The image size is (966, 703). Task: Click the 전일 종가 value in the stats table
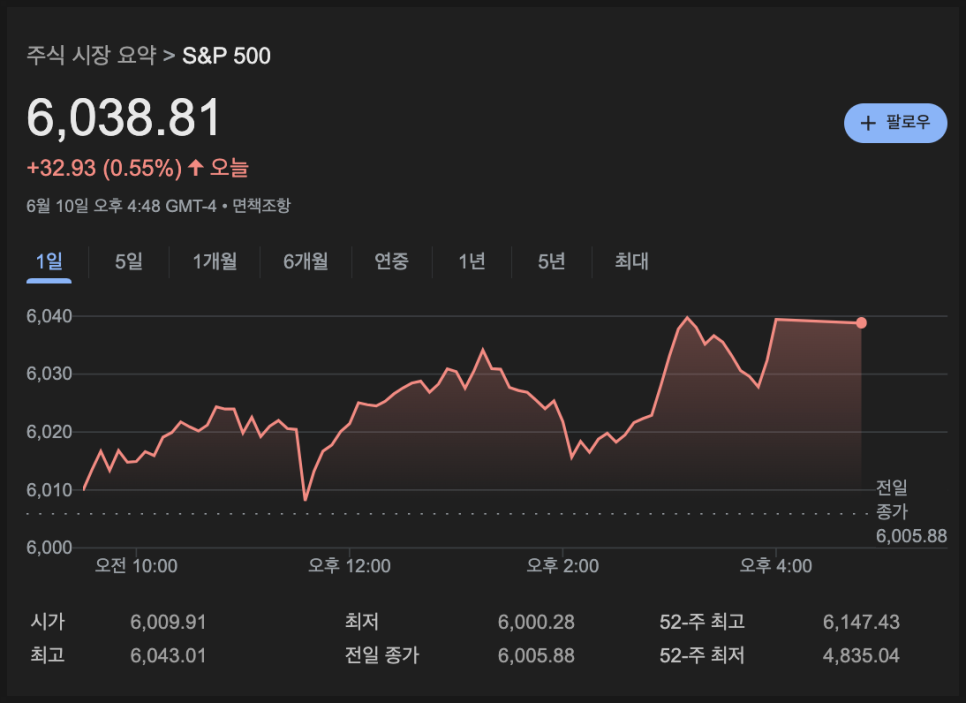536,656
